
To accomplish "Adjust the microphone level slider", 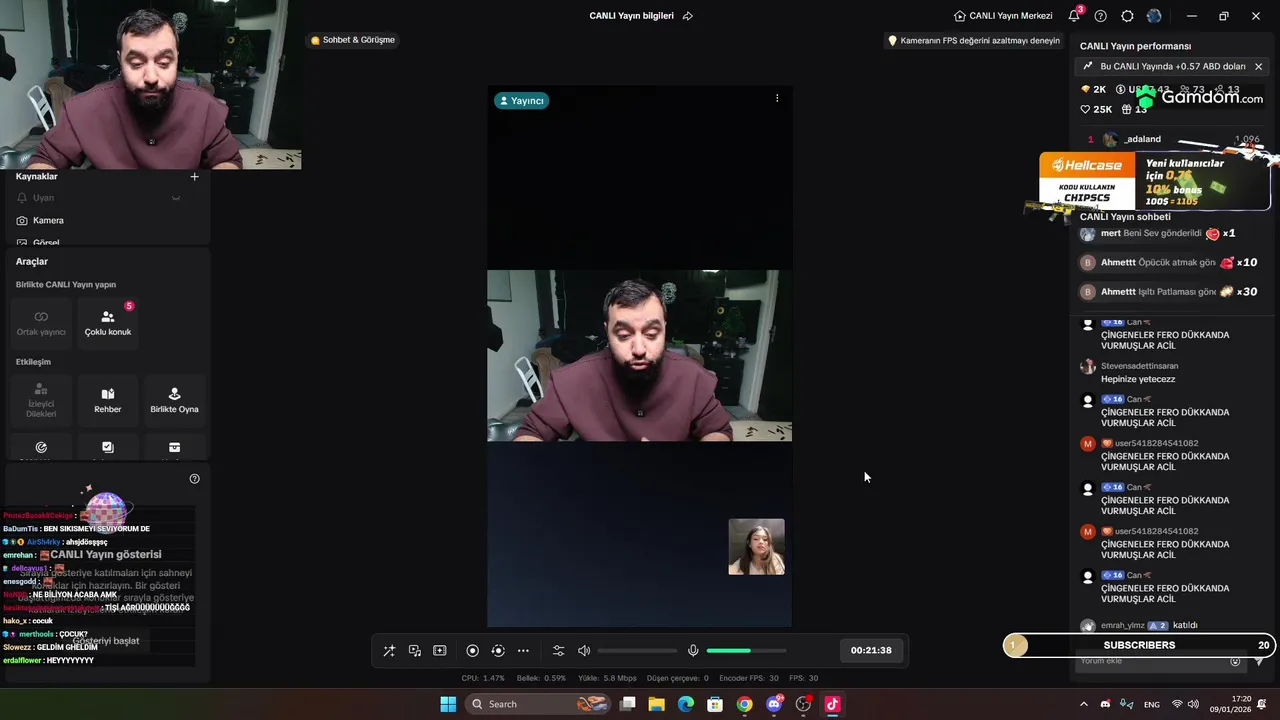I will (746, 651).
